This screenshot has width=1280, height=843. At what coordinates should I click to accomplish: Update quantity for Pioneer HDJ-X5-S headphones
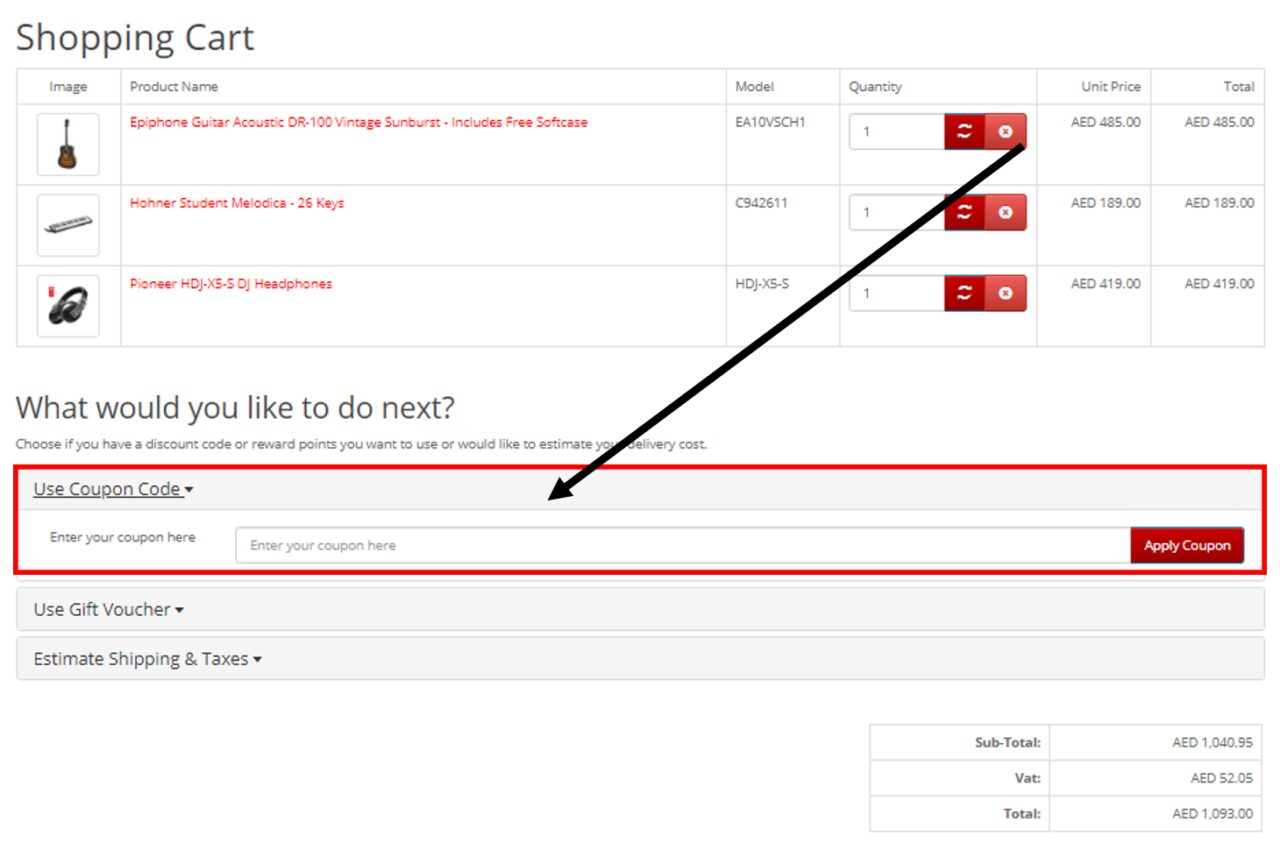click(x=965, y=293)
